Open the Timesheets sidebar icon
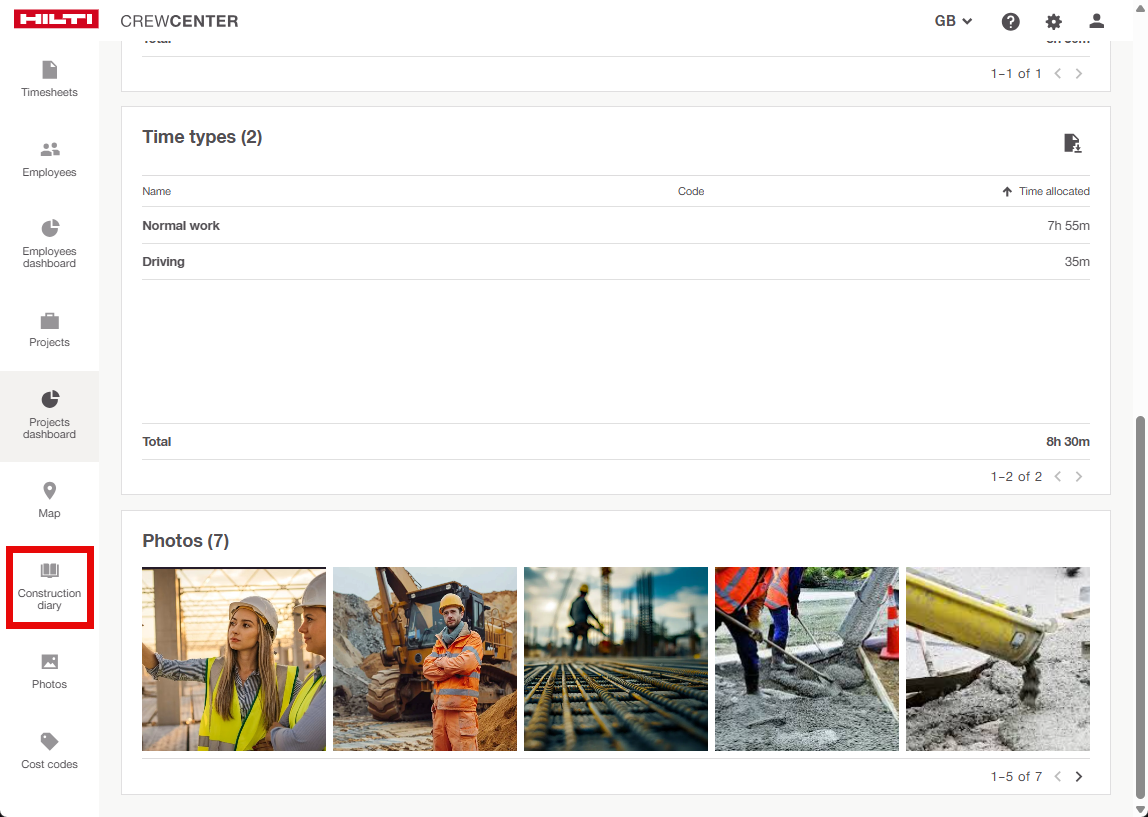1148x817 pixels. [x=49, y=70]
